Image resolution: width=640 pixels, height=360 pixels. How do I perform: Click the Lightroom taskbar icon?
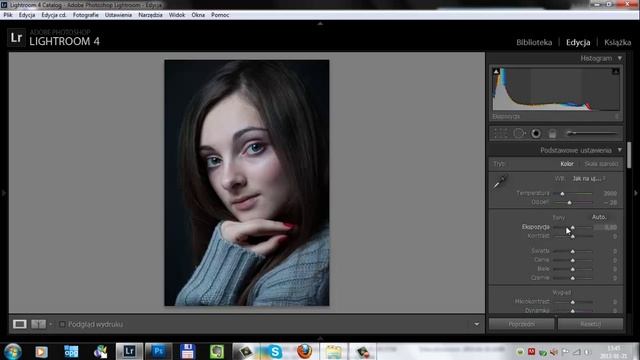click(x=129, y=351)
